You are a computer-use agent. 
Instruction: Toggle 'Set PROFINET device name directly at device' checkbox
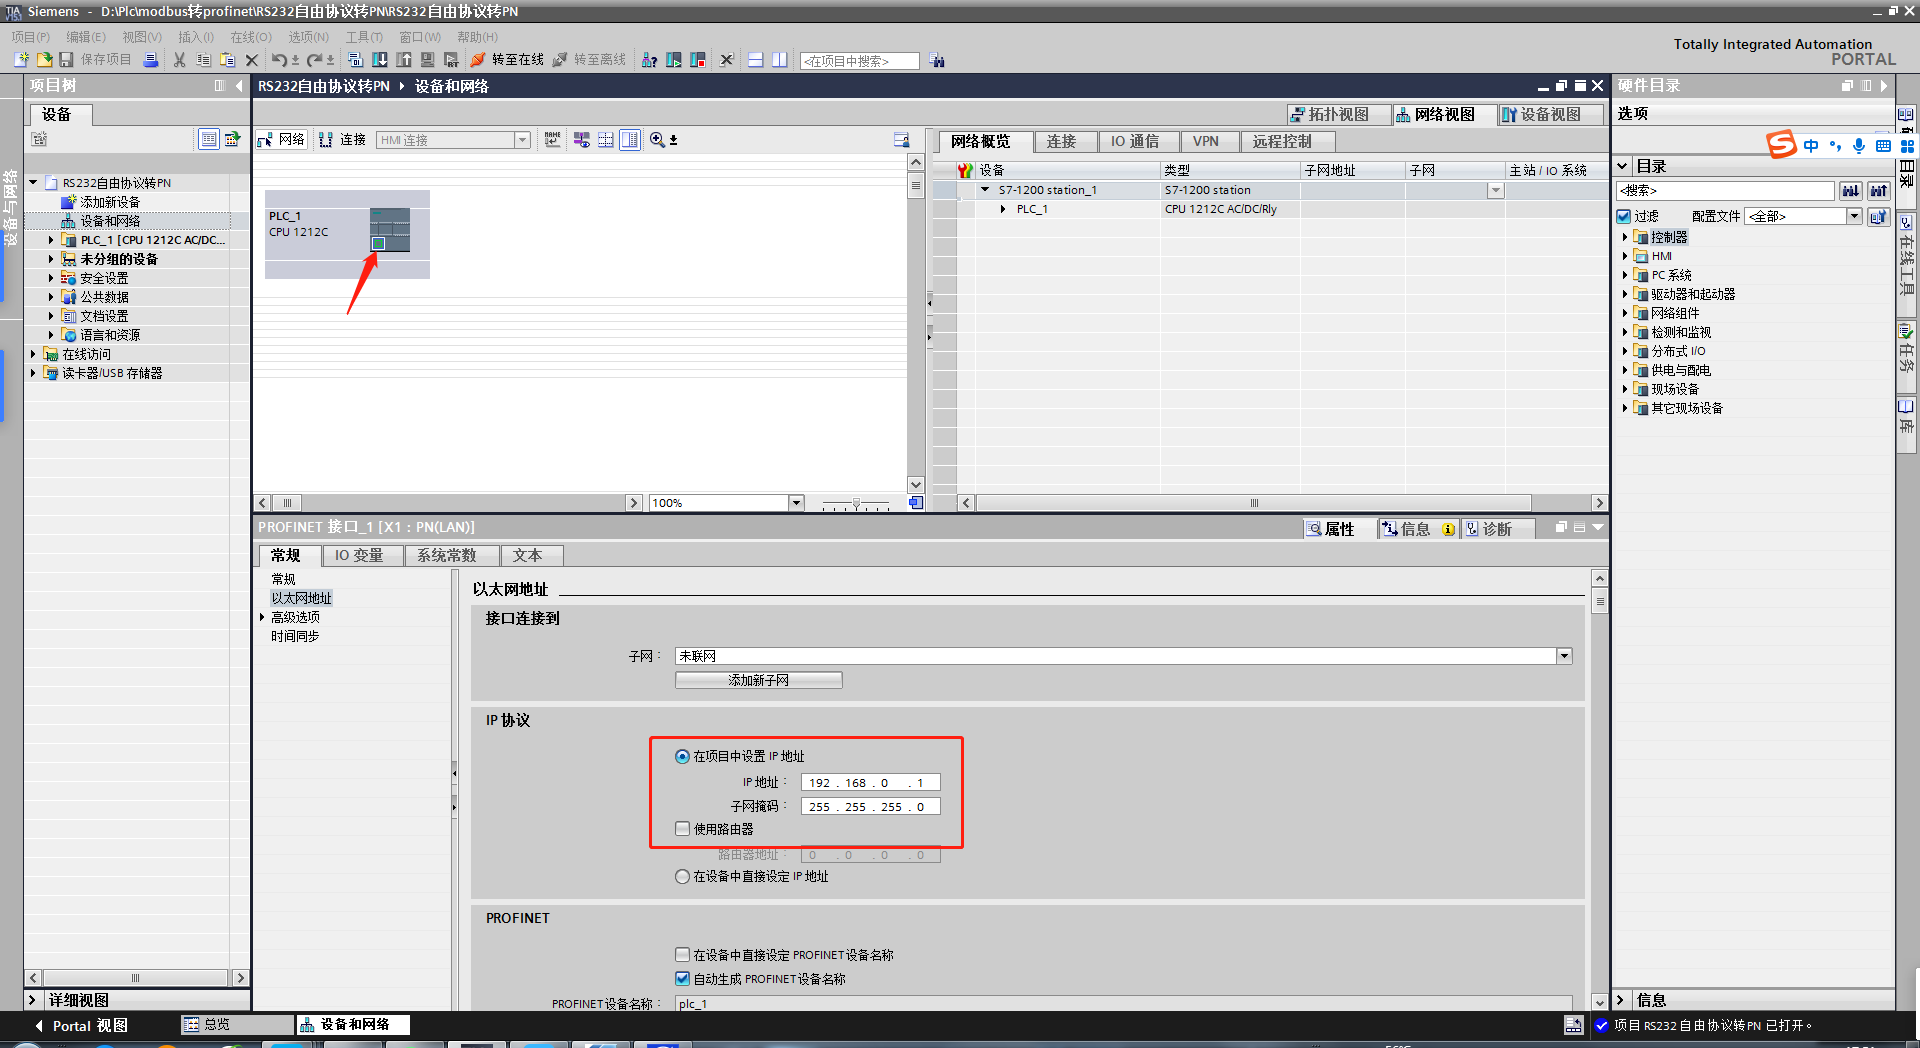682,955
